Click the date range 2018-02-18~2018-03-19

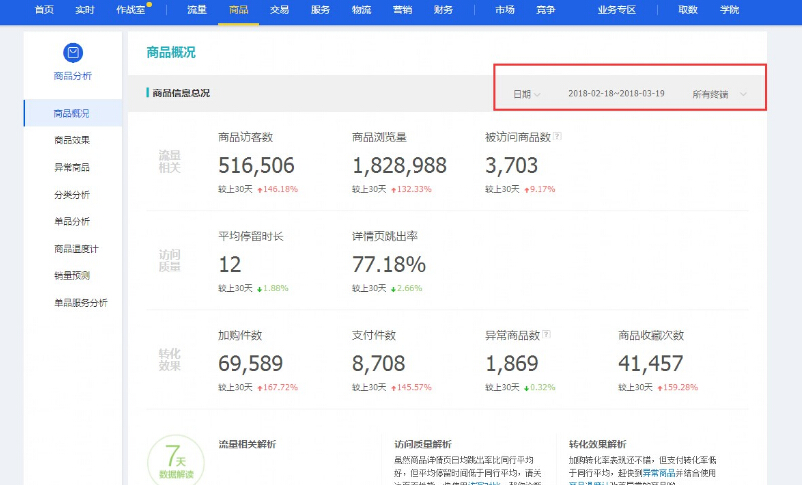(x=616, y=94)
